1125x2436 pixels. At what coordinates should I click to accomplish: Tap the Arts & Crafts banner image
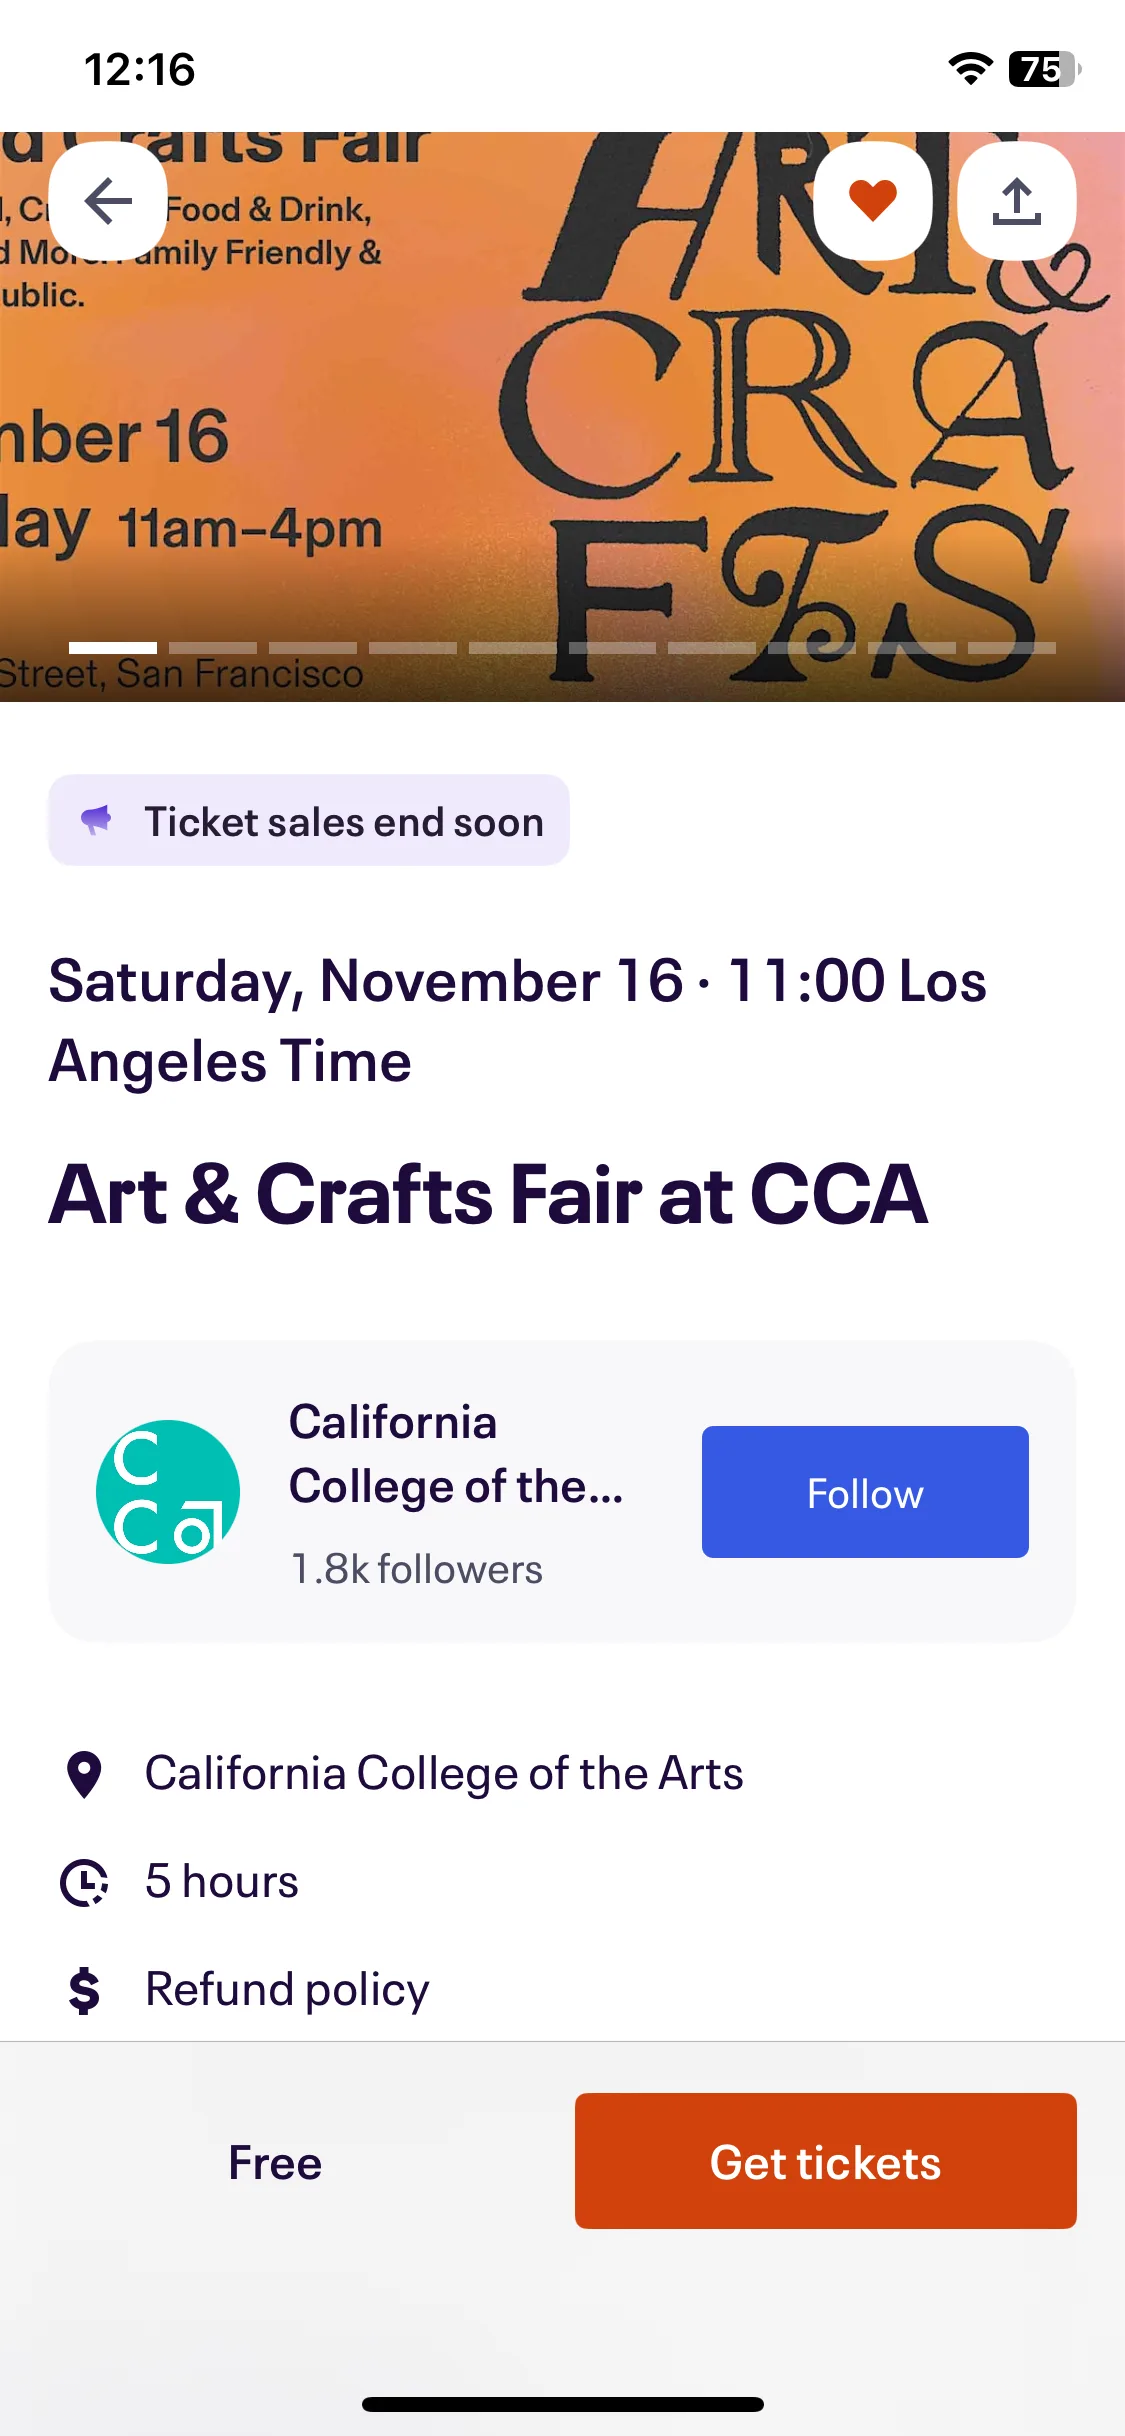click(562, 417)
